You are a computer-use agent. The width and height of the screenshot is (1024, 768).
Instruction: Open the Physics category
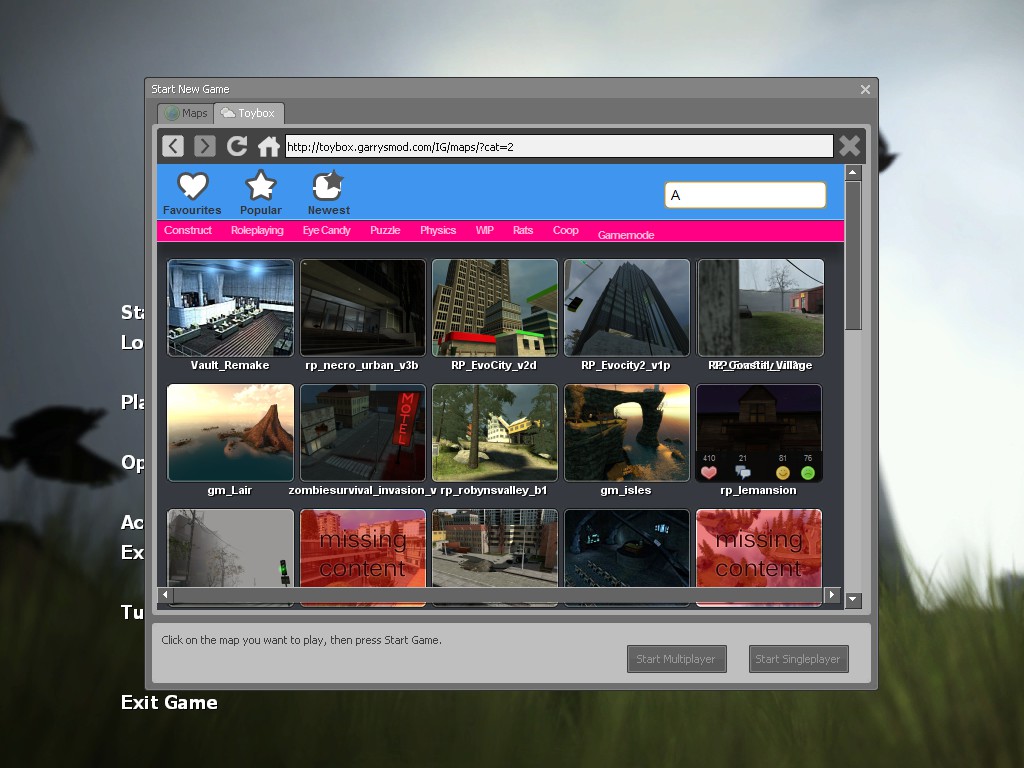point(438,231)
